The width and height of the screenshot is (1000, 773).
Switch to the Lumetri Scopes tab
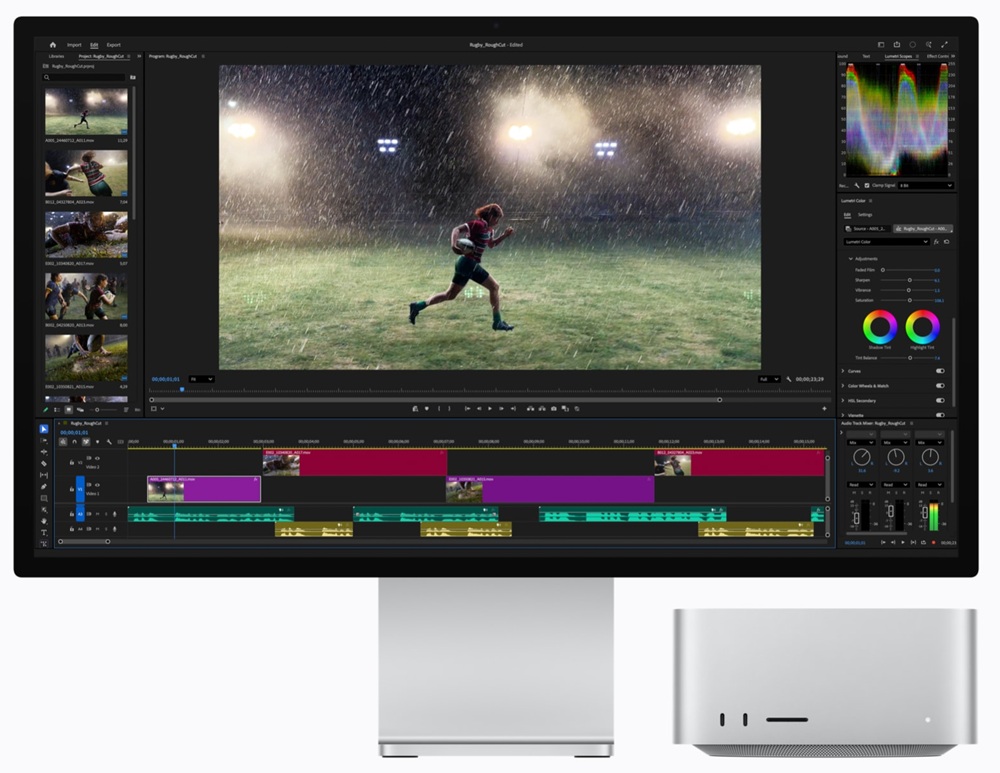(x=898, y=56)
